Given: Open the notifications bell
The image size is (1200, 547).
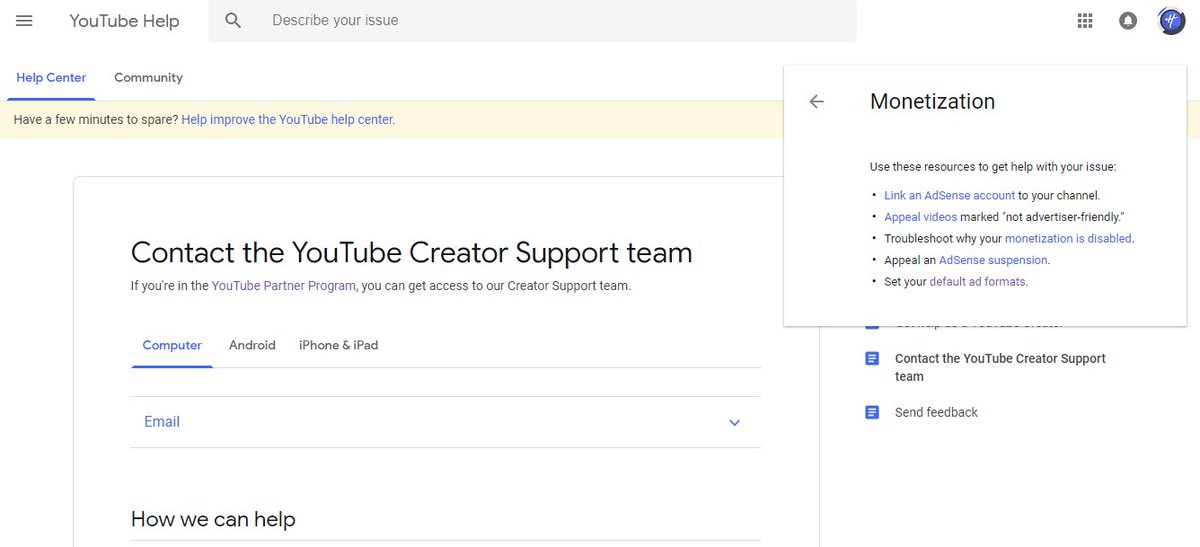Looking at the screenshot, I should coord(1128,20).
